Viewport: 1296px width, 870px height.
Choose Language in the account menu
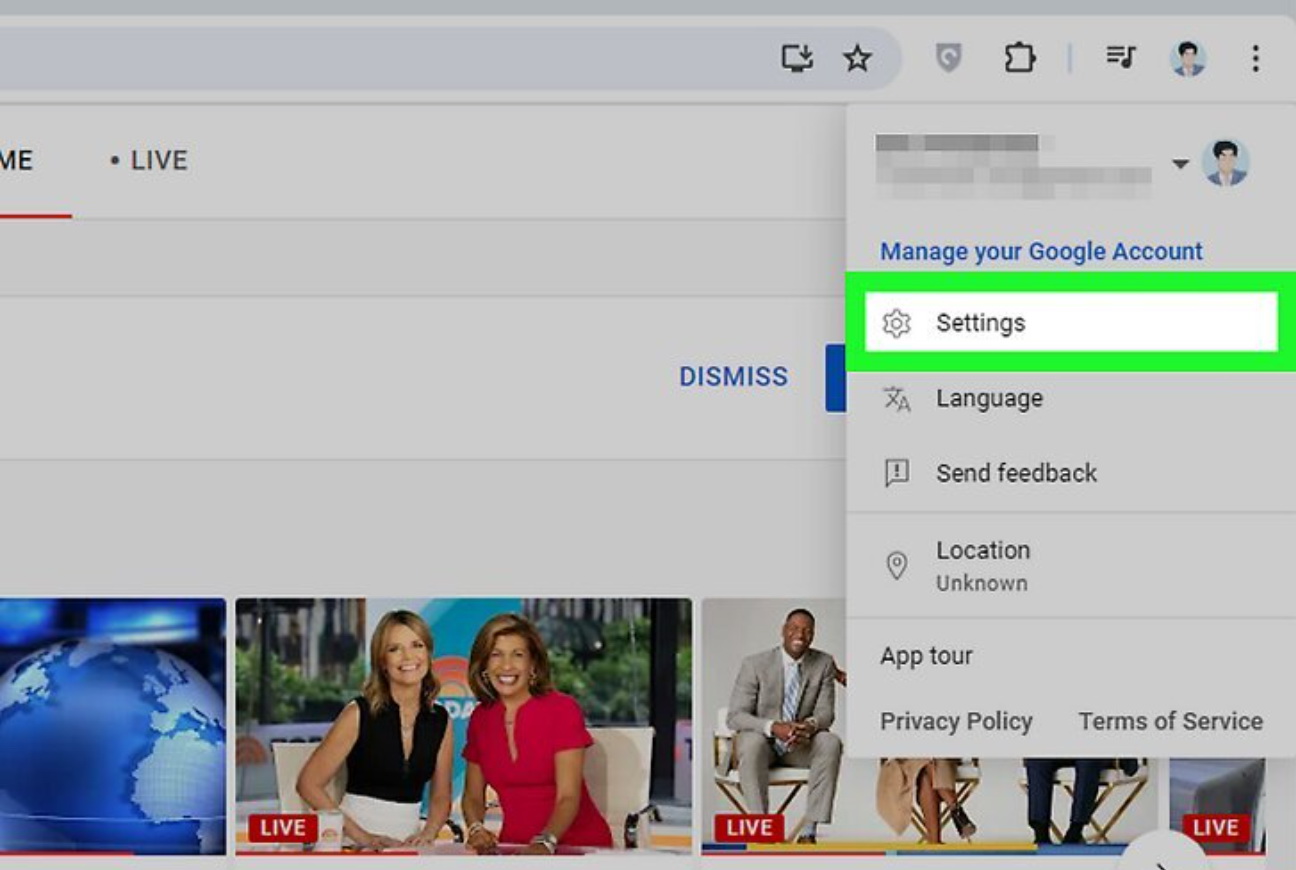click(988, 398)
